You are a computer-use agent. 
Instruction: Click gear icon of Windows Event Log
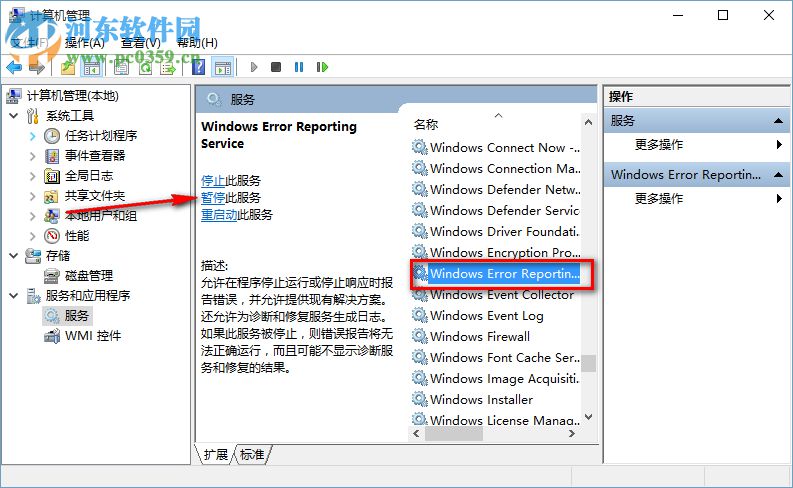(x=420, y=315)
